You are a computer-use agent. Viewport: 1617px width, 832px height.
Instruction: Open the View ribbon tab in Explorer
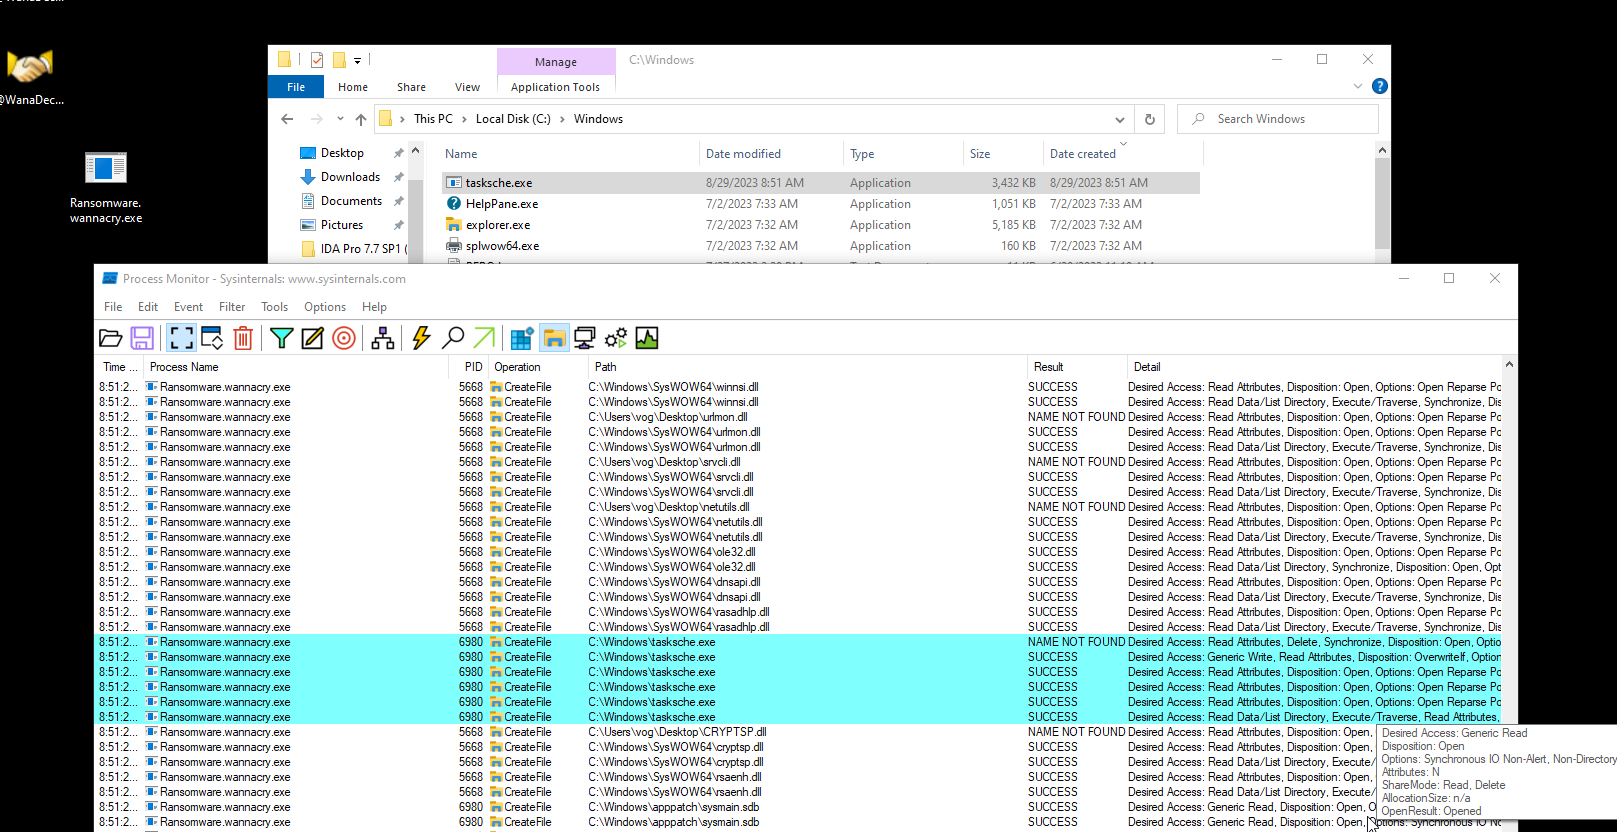click(467, 87)
